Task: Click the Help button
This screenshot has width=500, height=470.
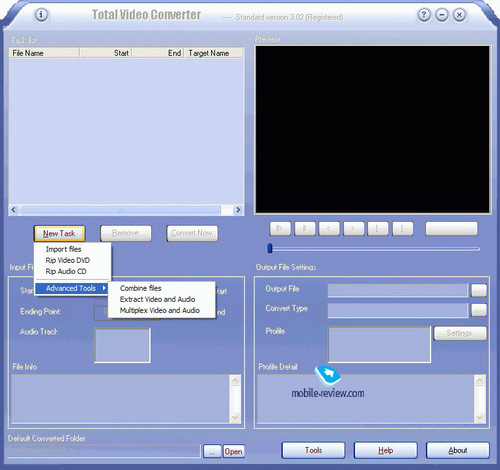Action: 386,450
